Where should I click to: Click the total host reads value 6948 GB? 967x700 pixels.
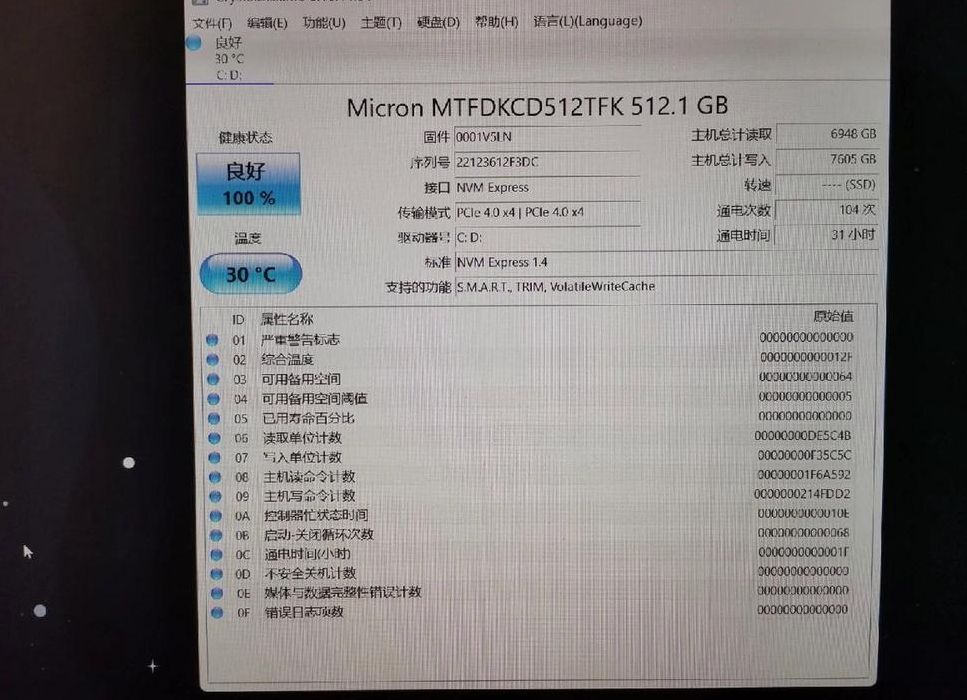coord(827,134)
